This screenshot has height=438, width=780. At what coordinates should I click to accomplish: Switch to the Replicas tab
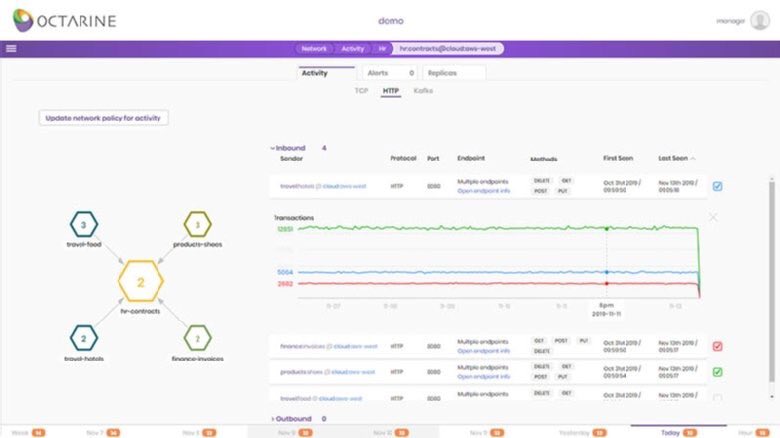tap(454, 73)
